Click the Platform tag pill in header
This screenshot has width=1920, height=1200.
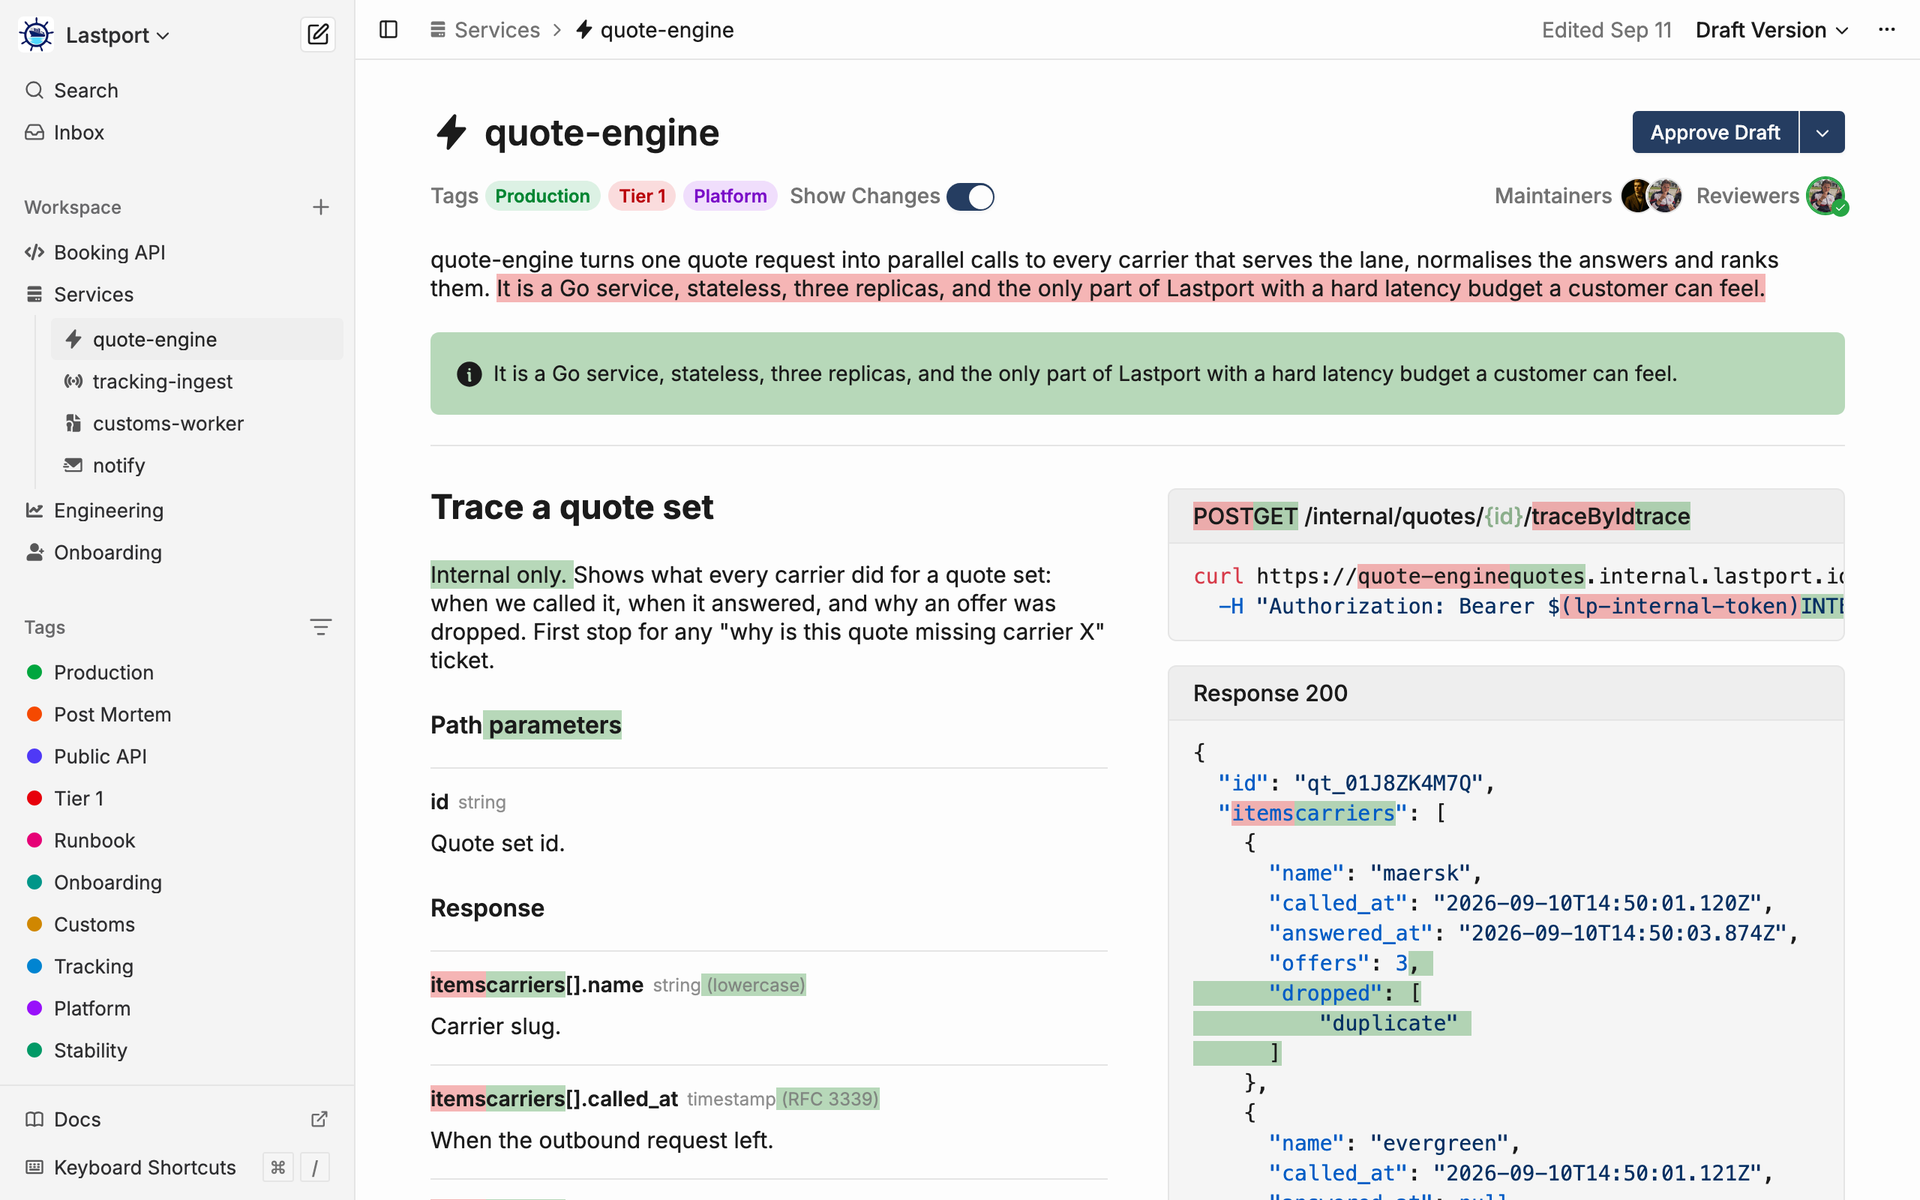click(730, 196)
